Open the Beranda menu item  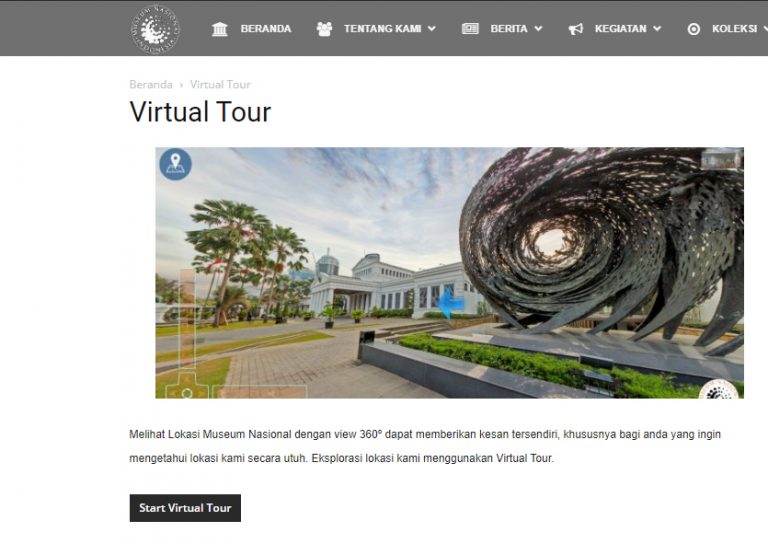(x=265, y=29)
